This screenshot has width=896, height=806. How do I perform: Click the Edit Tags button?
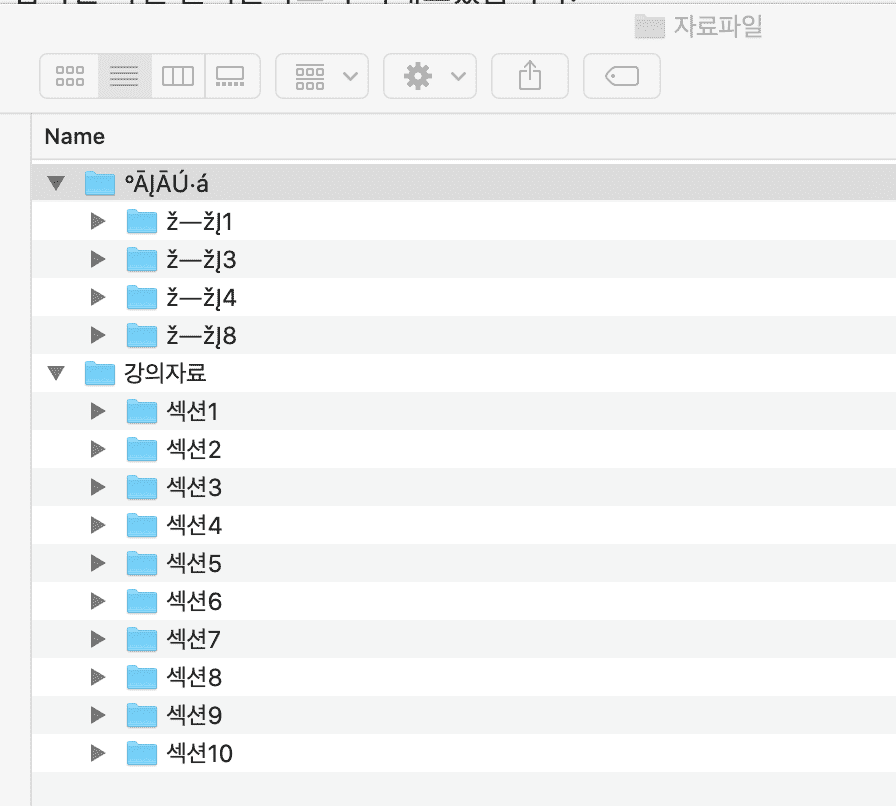coord(622,76)
